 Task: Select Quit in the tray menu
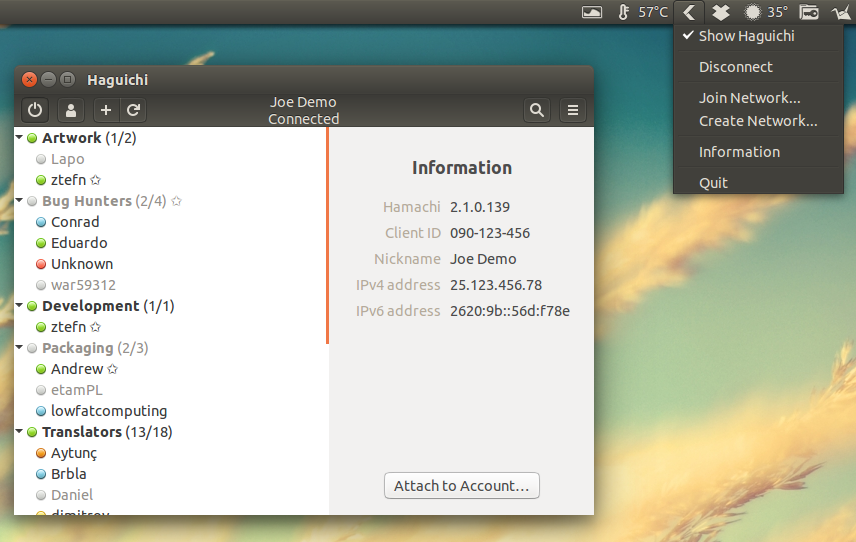click(758, 183)
